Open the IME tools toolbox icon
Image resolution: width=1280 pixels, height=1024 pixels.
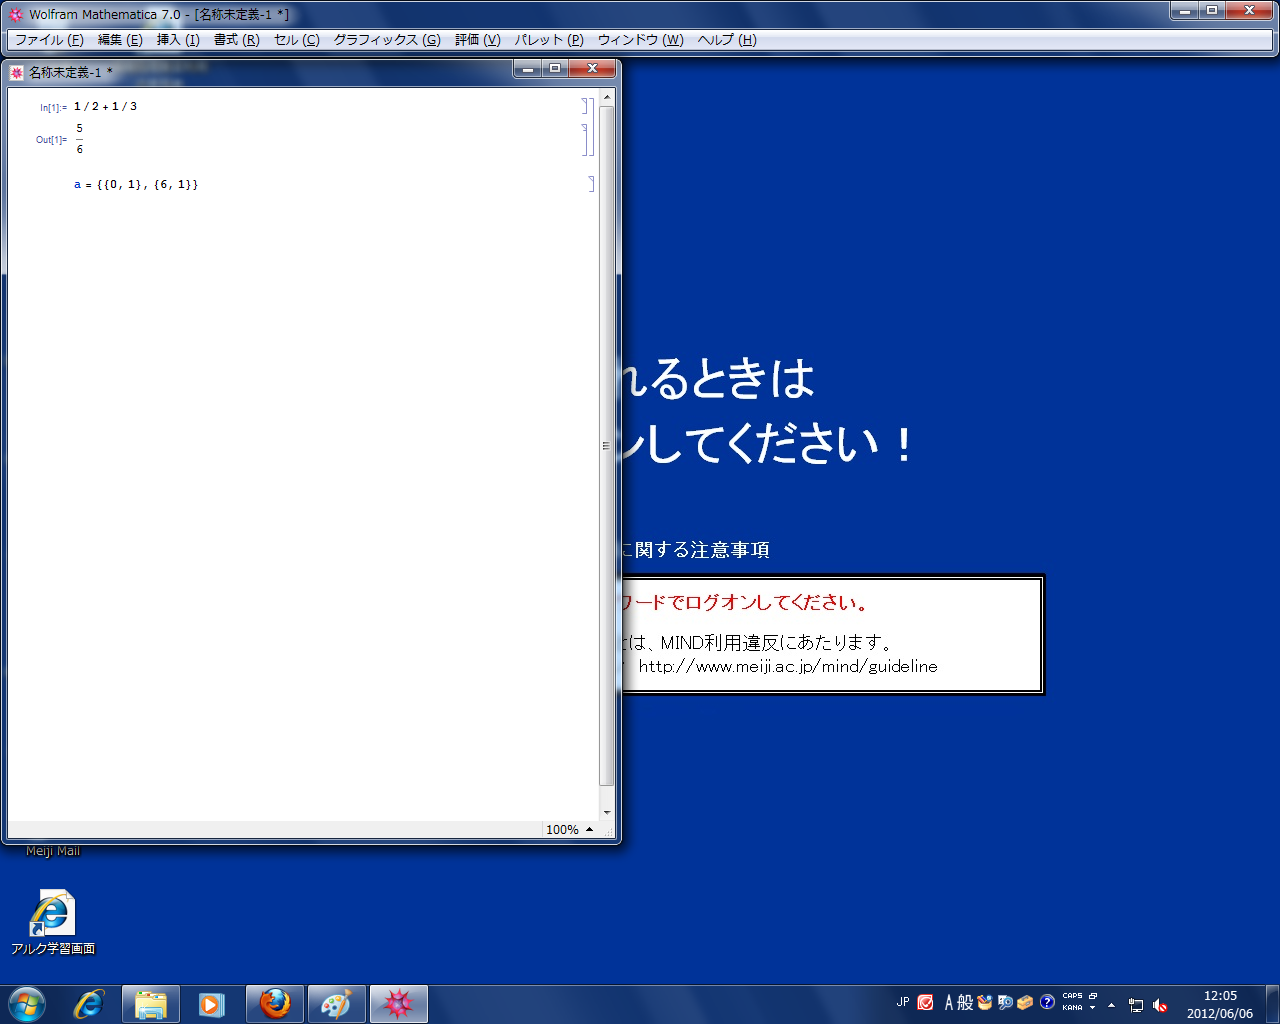(x=1025, y=1002)
